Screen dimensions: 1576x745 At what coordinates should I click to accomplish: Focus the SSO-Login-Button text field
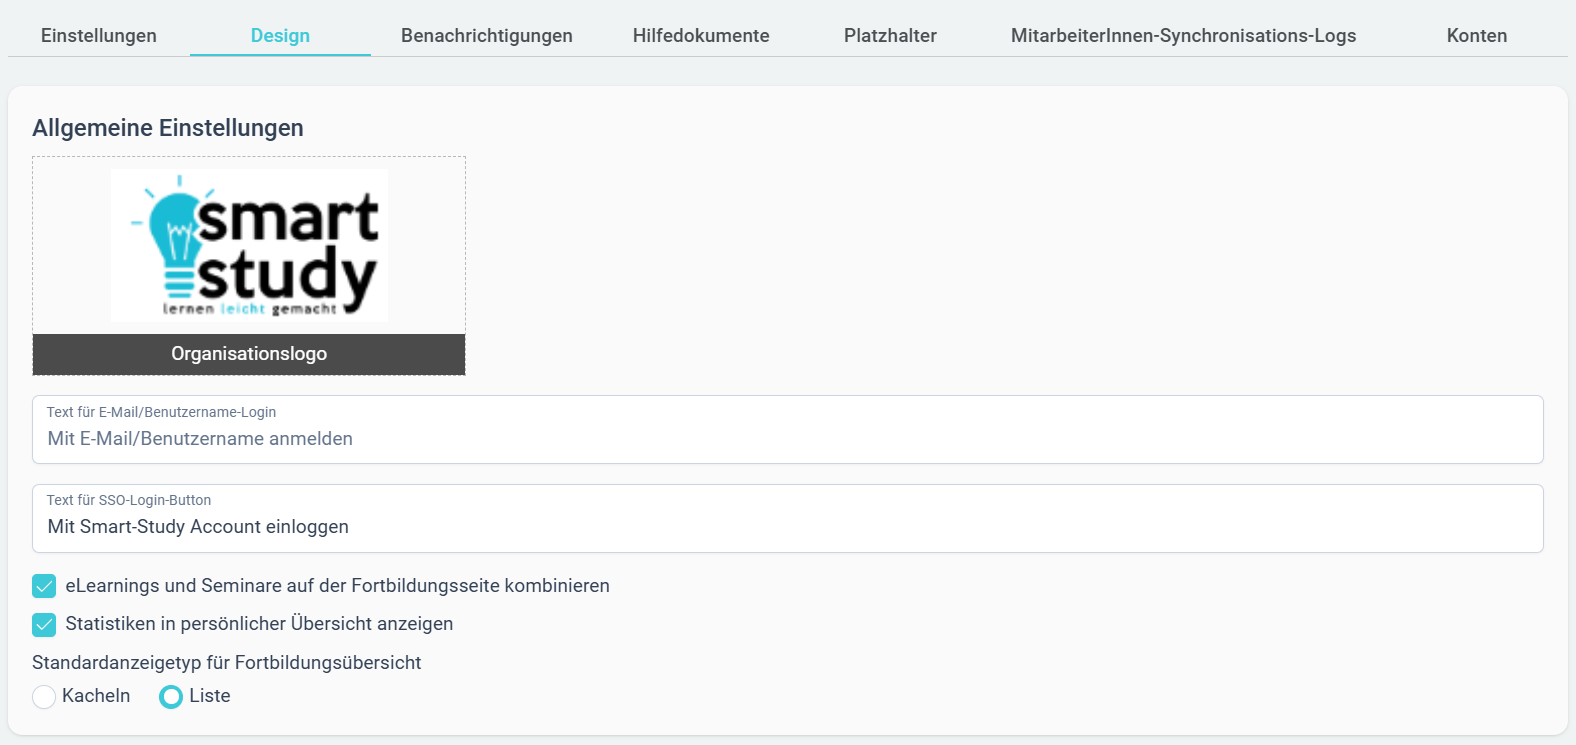tap(788, 518)
